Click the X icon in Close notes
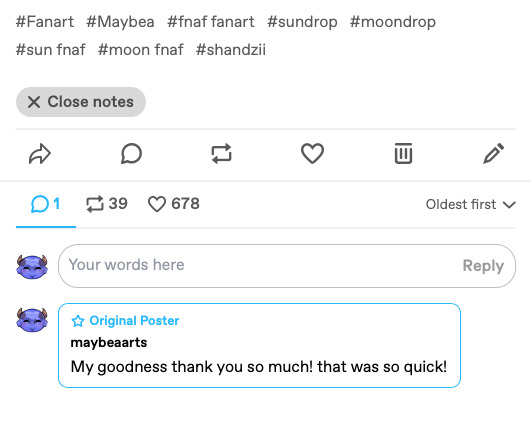This screenshot has height=421, width=530. [x=34, y=102]
